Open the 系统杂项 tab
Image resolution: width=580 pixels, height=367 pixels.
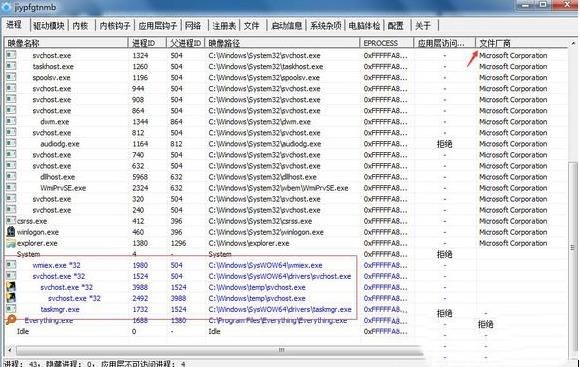point(326,26)
